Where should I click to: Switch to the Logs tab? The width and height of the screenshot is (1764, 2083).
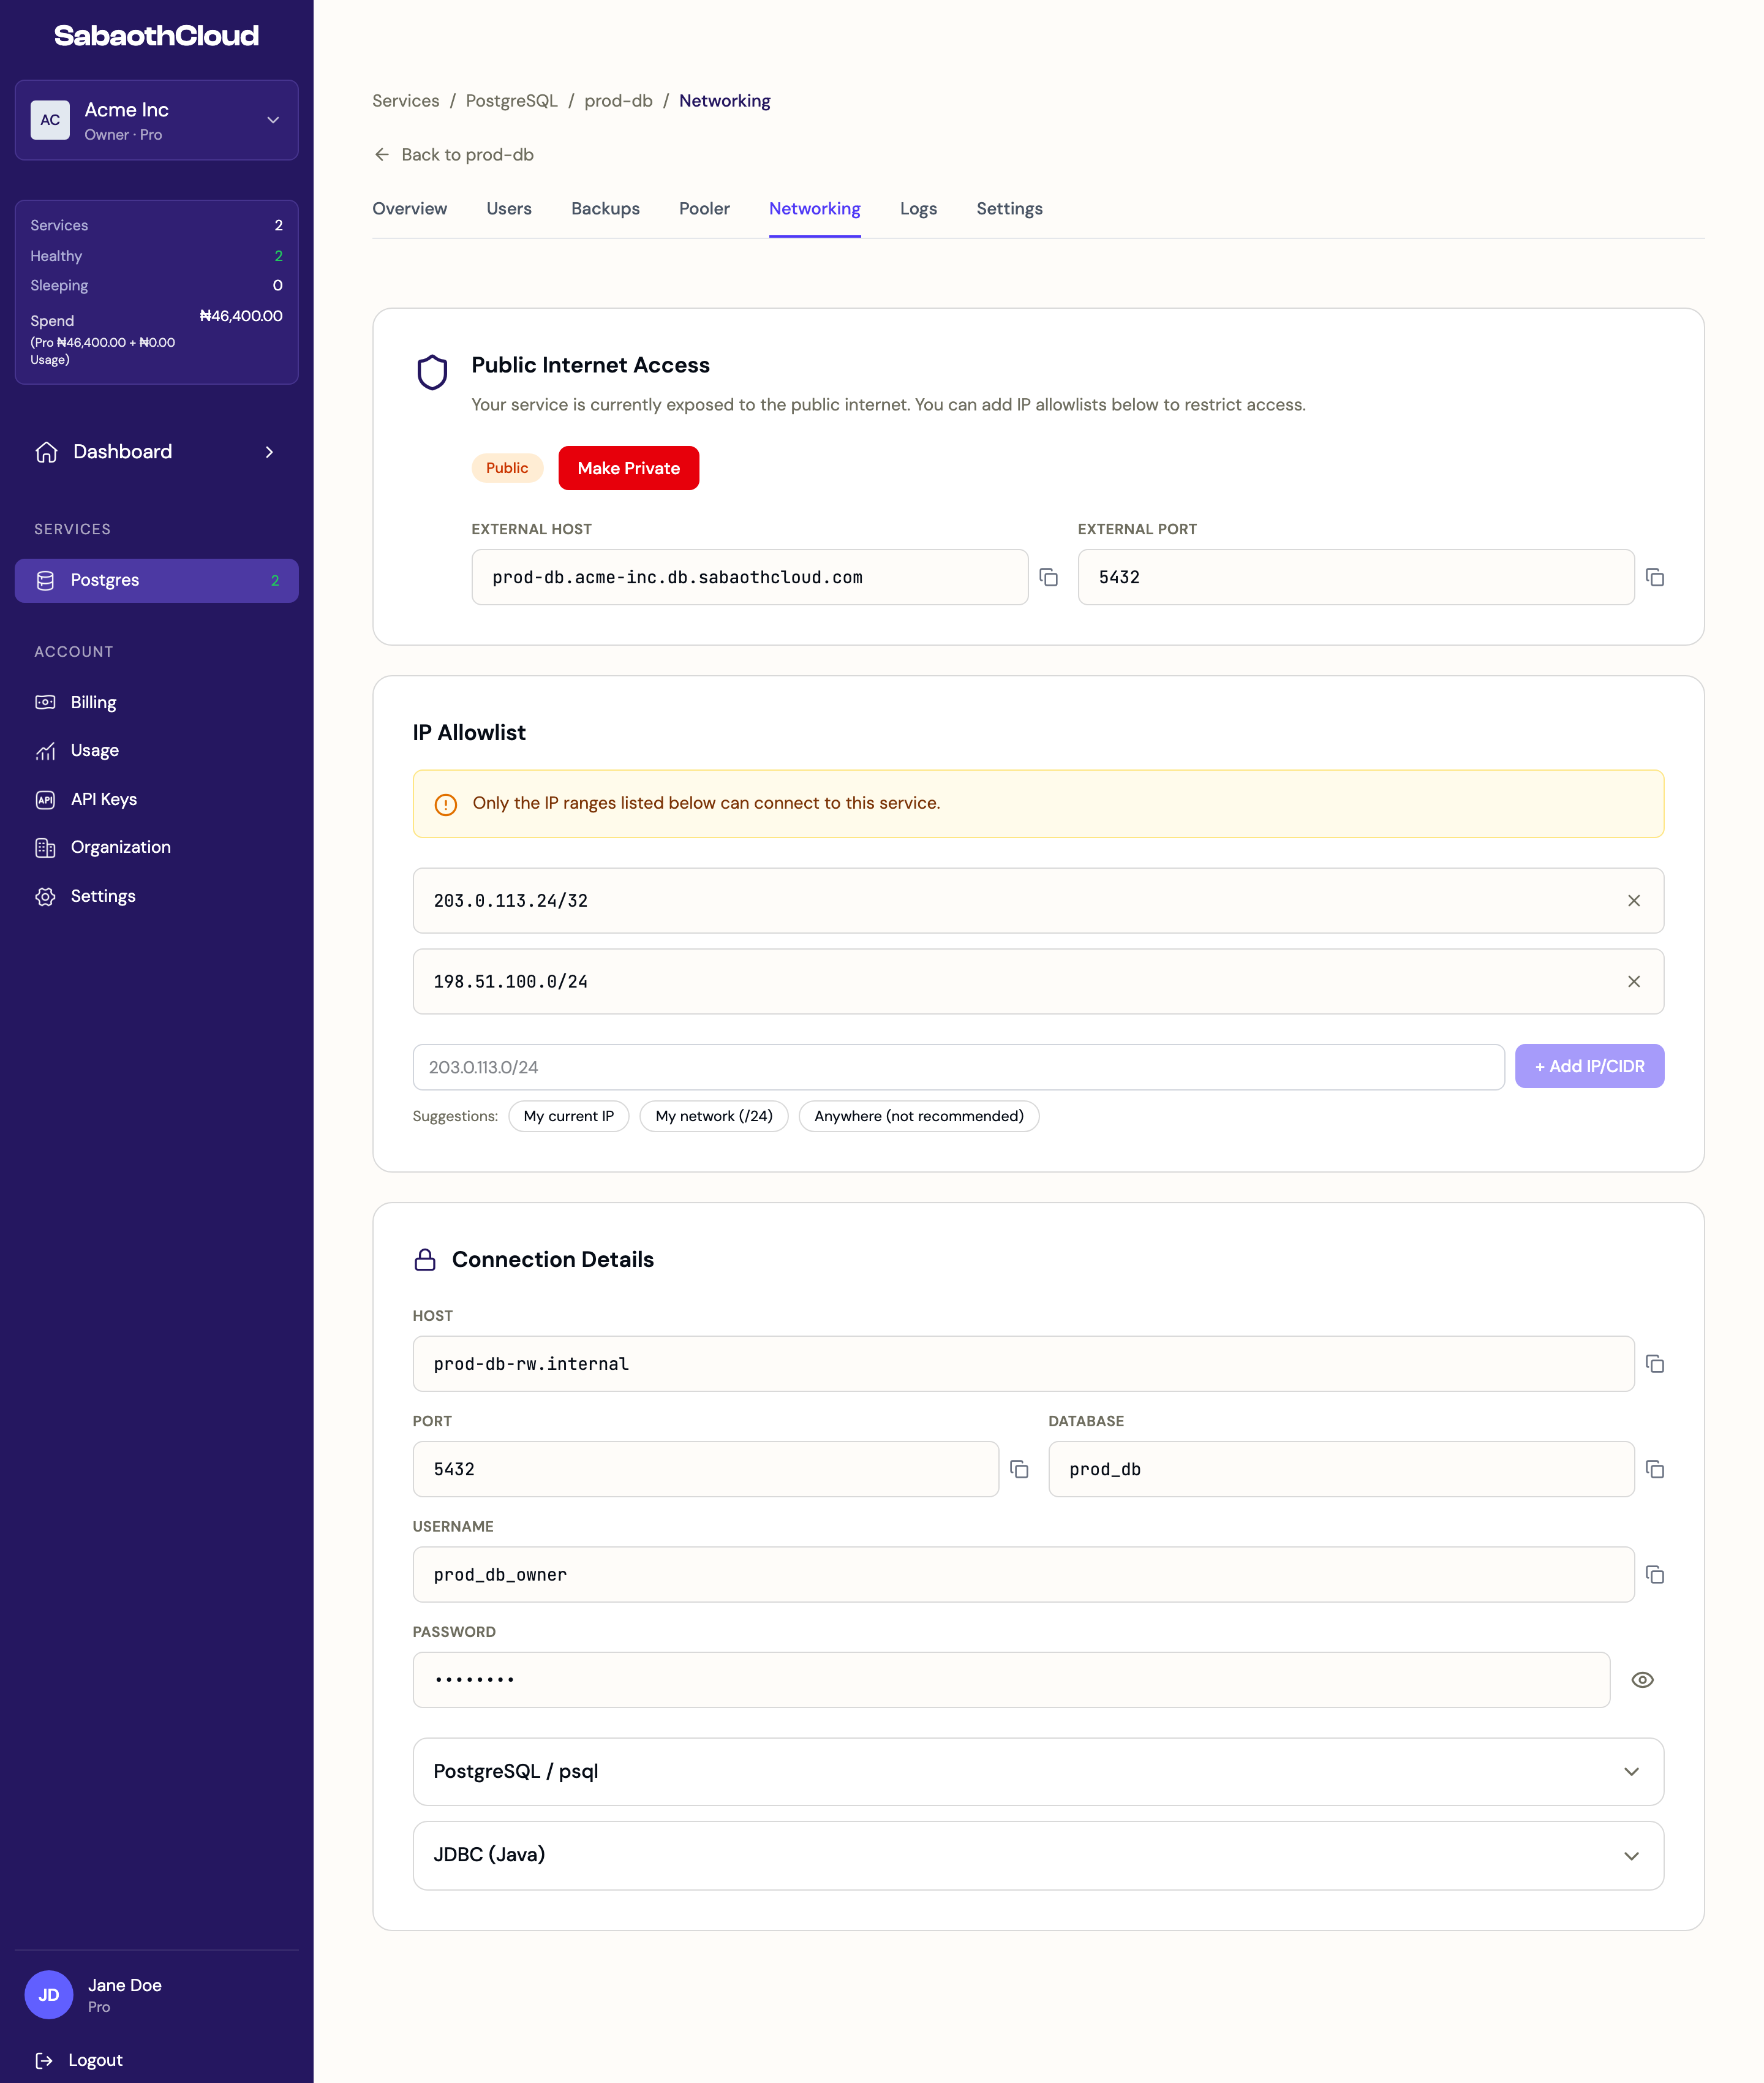click(918, 209)
